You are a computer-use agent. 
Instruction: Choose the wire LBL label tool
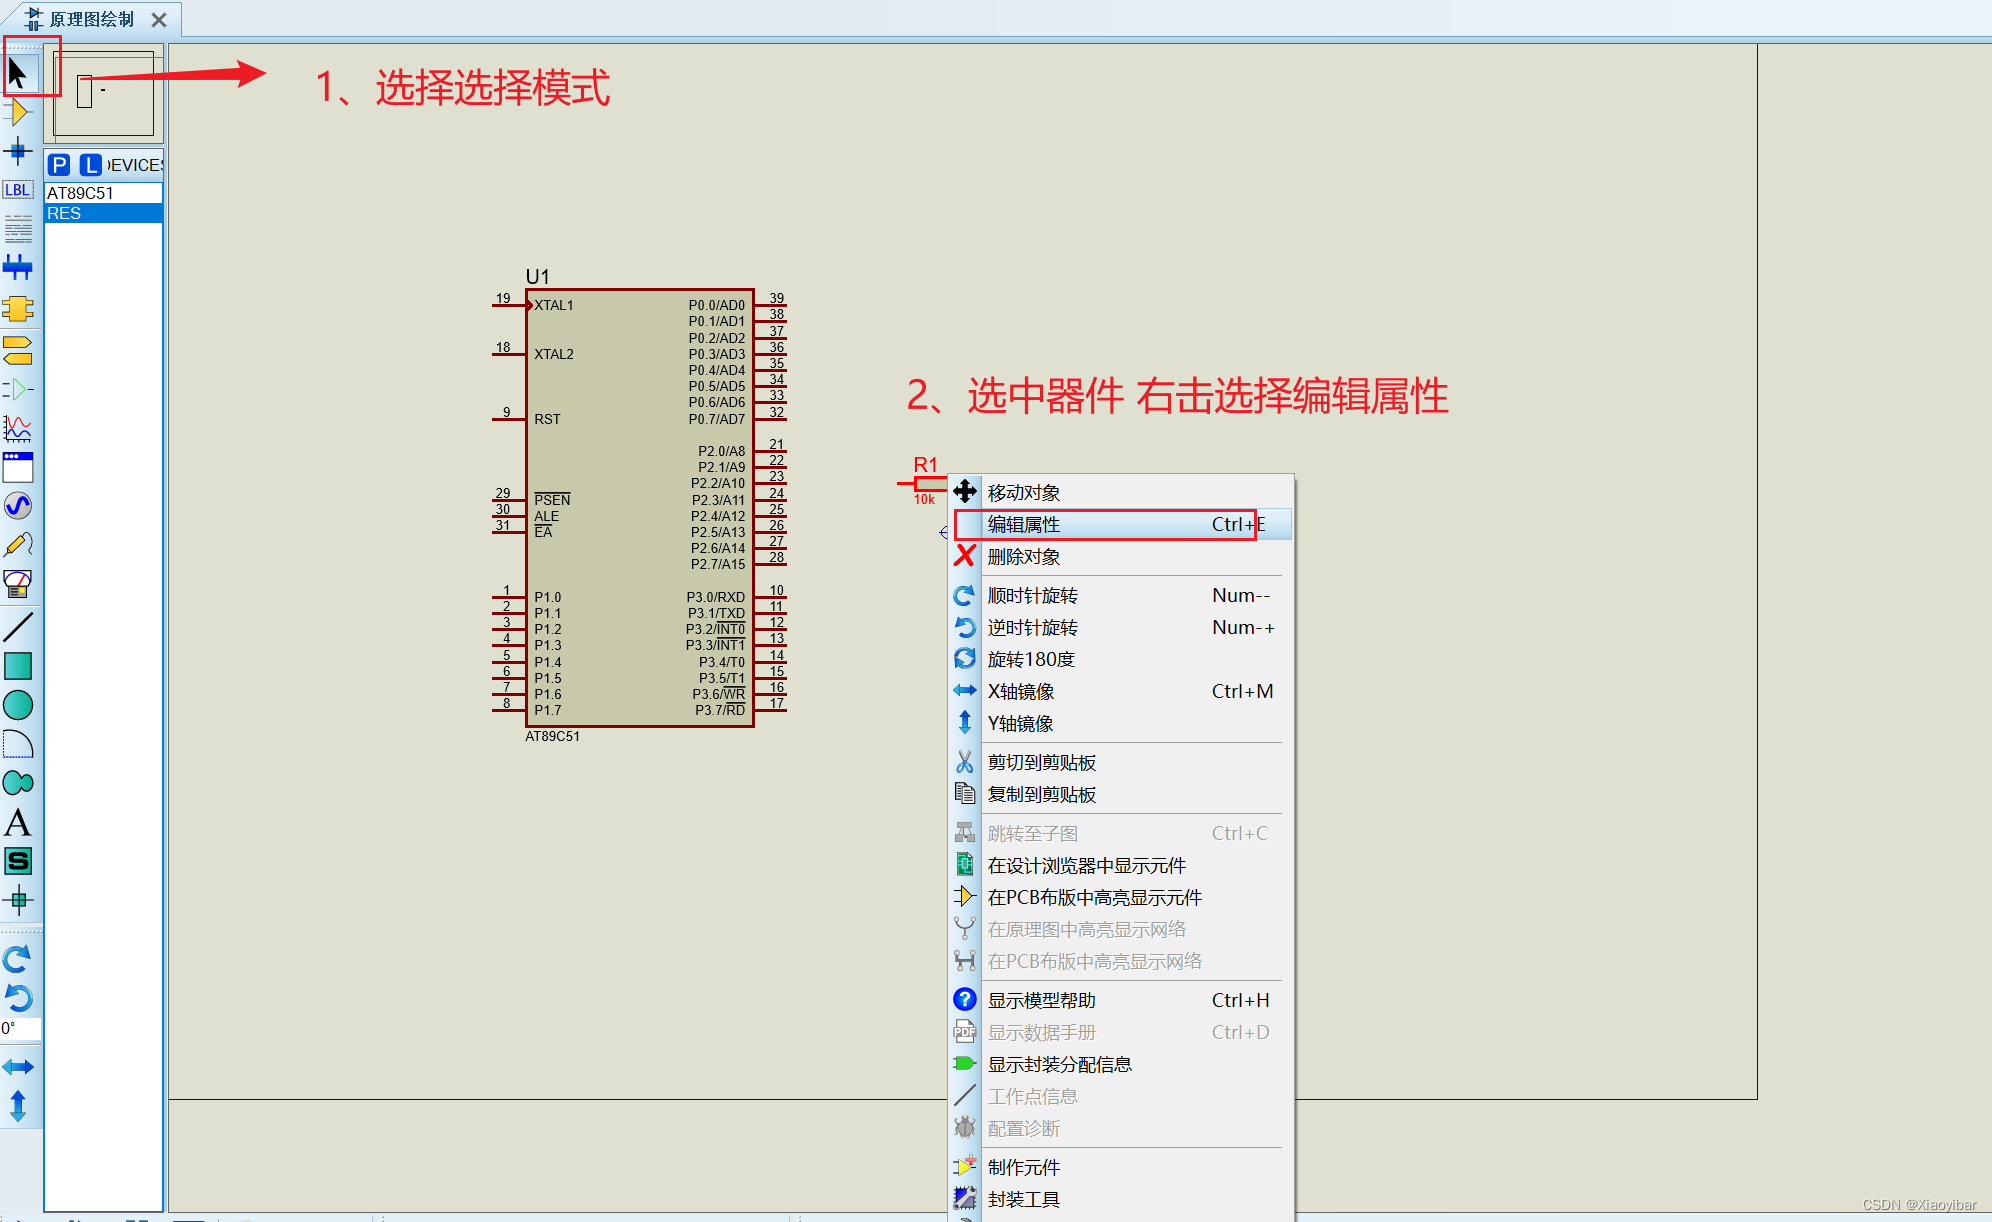[18, 190]
